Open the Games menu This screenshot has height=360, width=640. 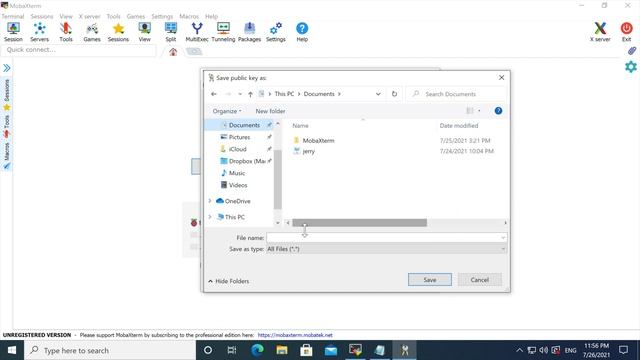(x=136, y=16)
